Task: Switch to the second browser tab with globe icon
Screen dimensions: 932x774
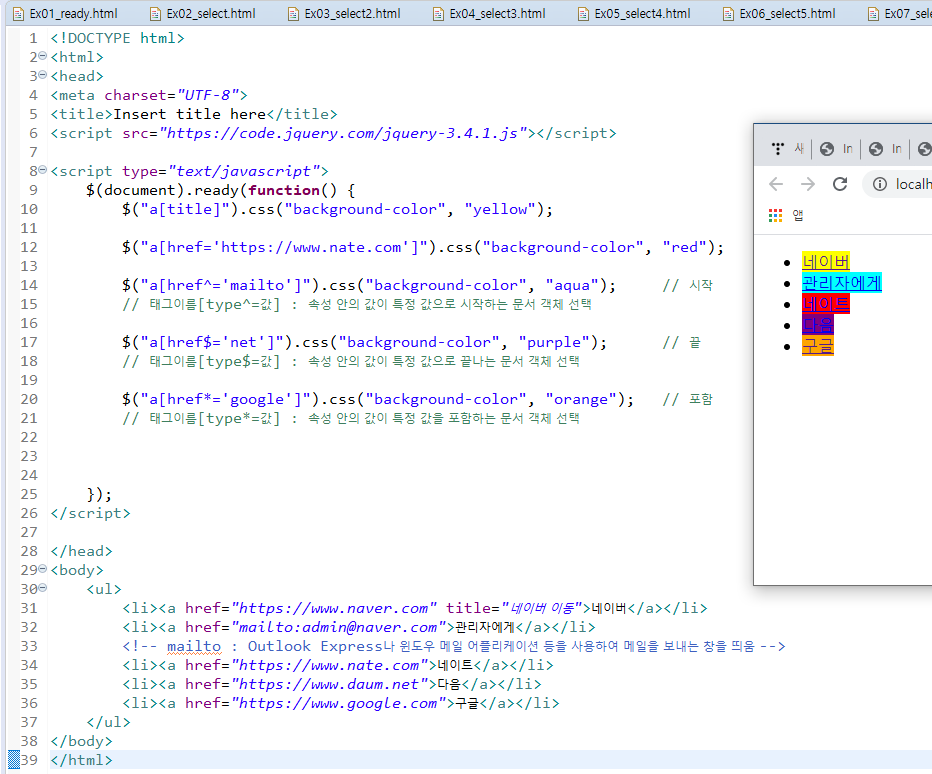Action: click(836, 149)
